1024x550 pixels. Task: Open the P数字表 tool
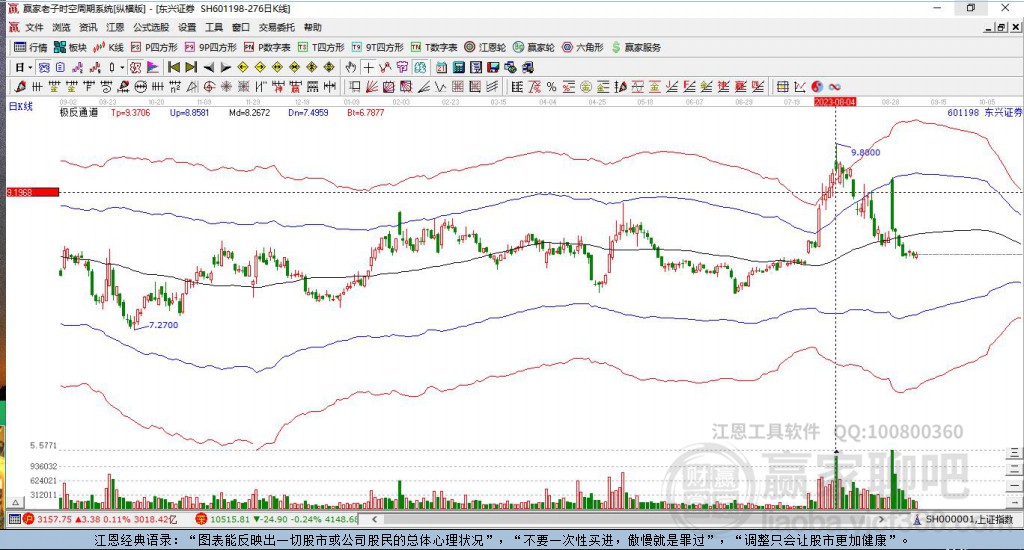267,47
